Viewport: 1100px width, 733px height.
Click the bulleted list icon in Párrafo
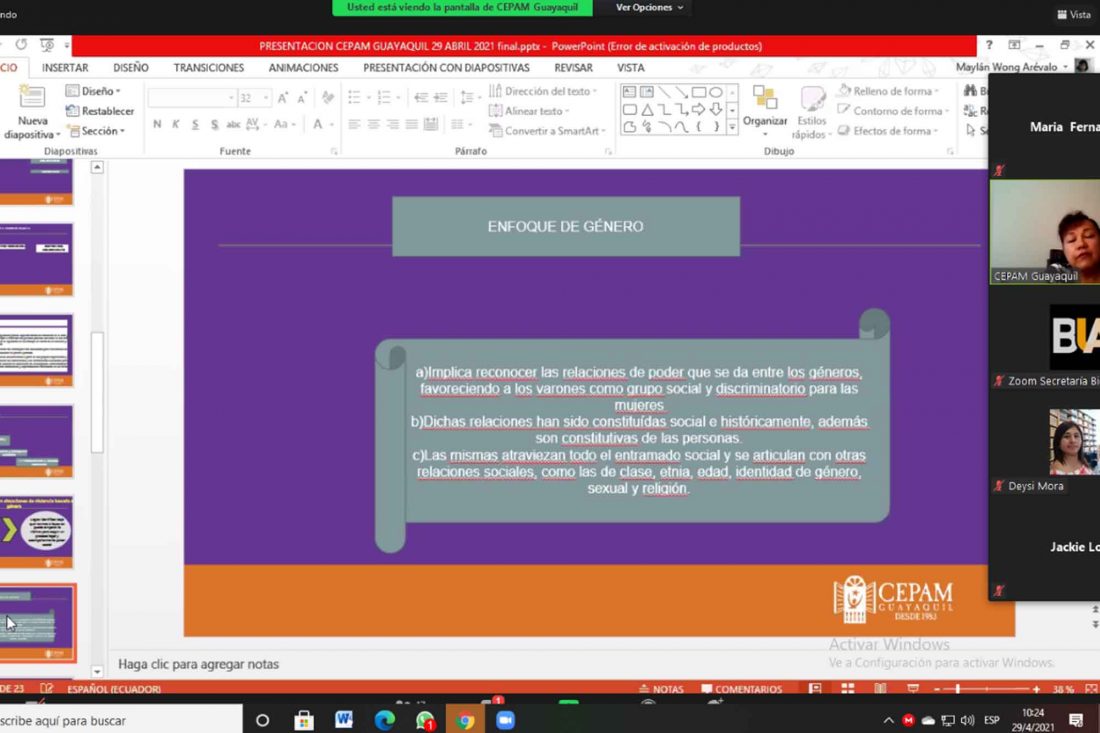[x=351, y=97]
